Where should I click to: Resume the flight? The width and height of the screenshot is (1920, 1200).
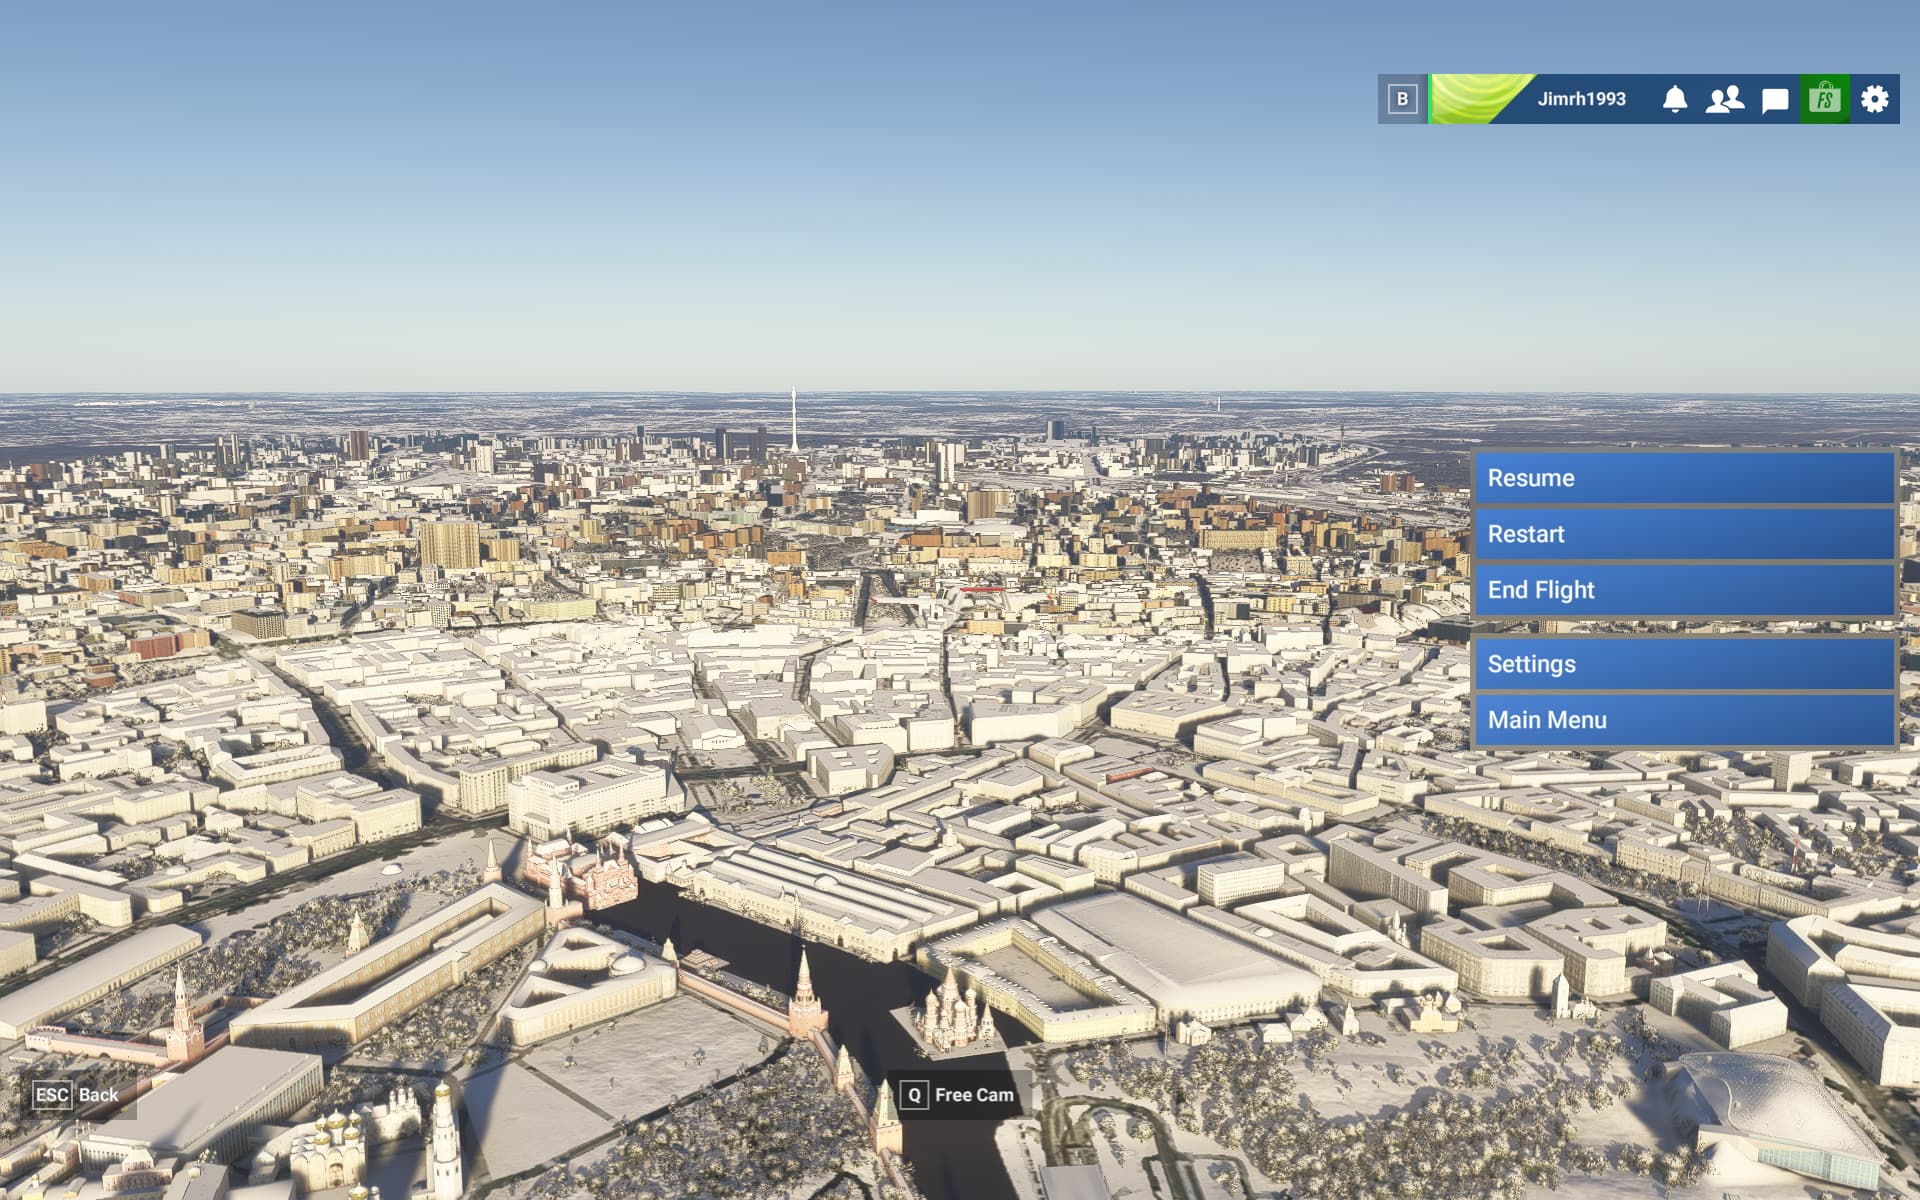coord(1685,478)
